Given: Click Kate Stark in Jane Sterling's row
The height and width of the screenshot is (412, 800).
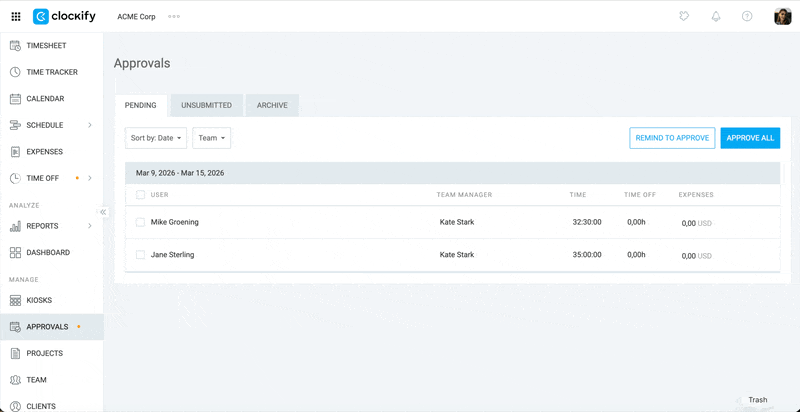Looking at the screenshot, I should click(x=457, y=254).
